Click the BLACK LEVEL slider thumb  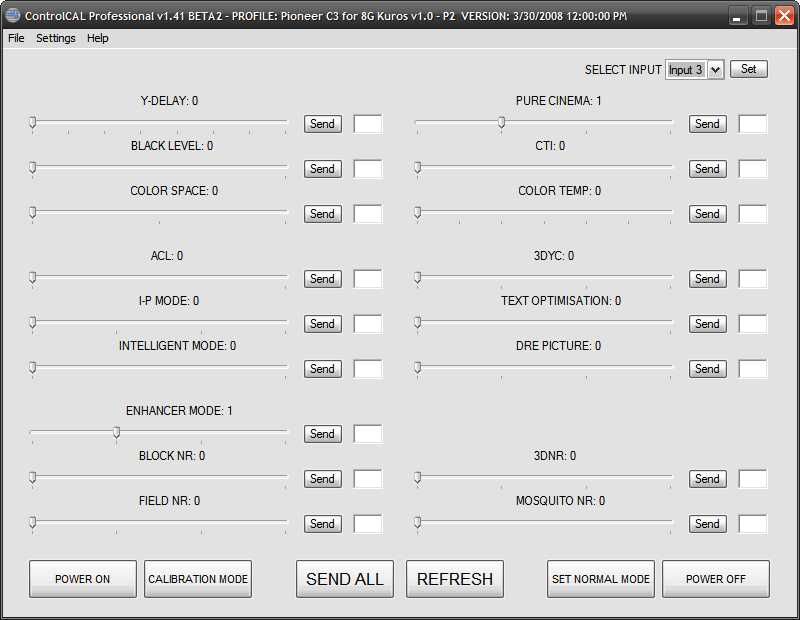(x=33, y=167)
